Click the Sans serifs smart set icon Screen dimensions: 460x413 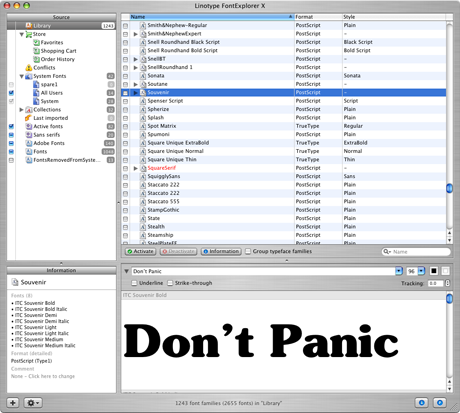pyautogui.click(x=29, y=135)
